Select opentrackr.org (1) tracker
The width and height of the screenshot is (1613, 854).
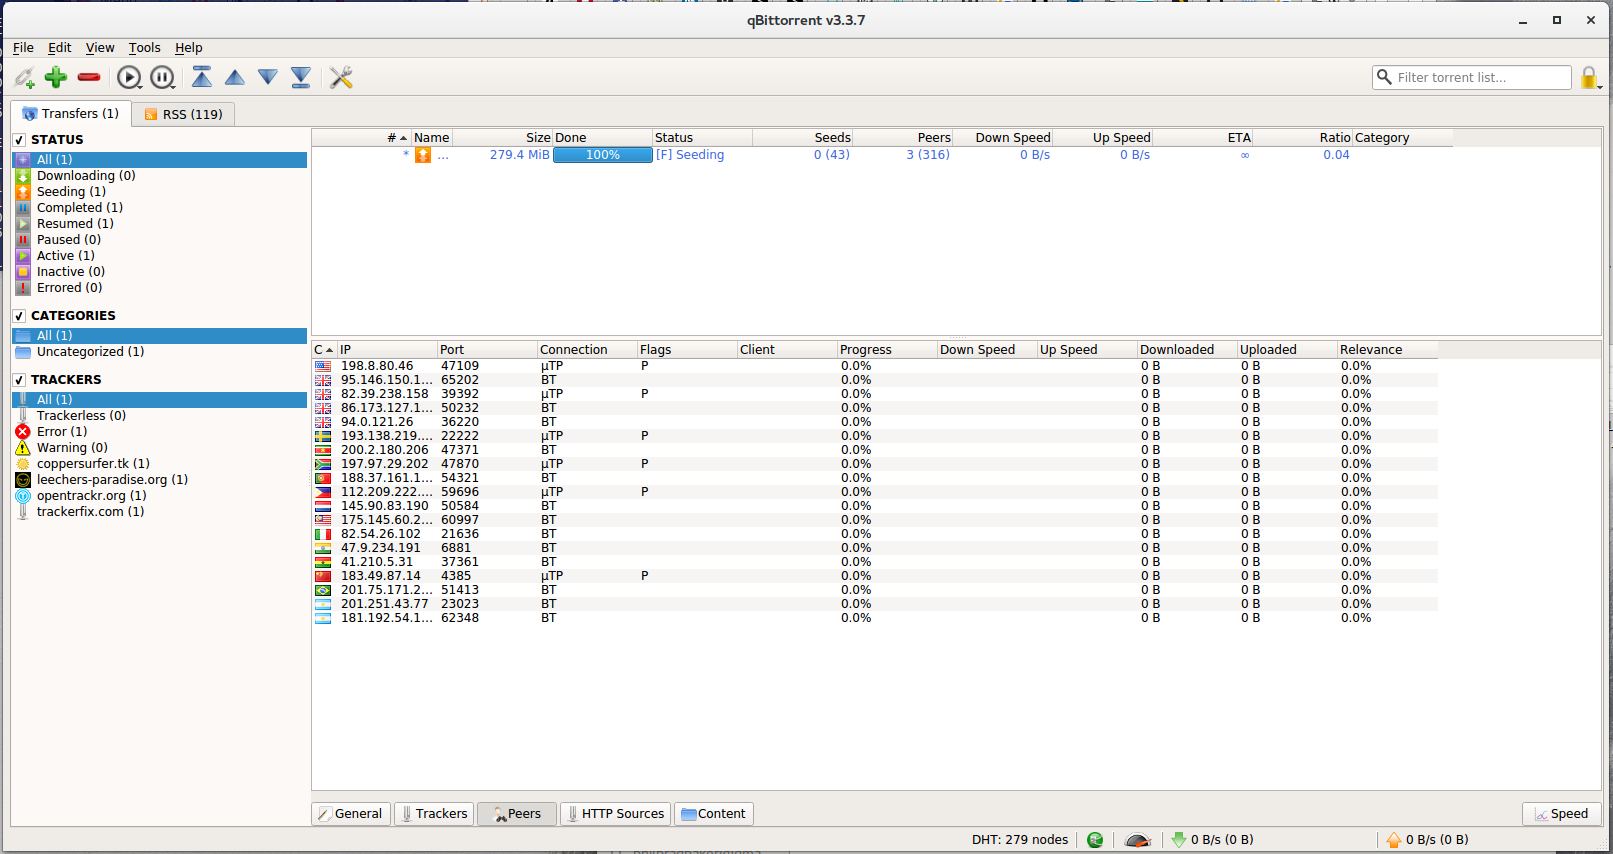[160, 496]
